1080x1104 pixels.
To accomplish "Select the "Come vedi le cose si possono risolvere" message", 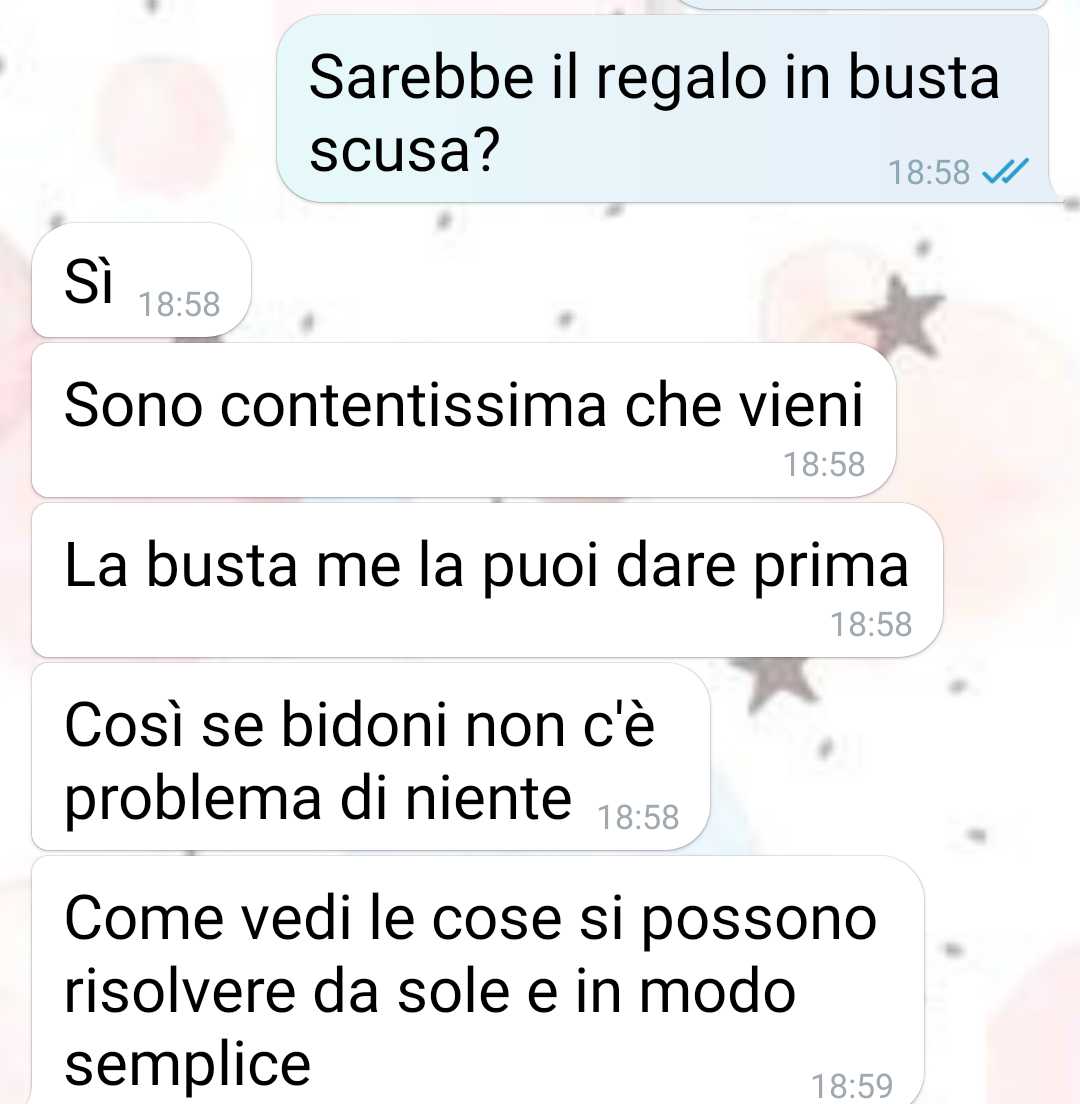I will click(477, 980).
